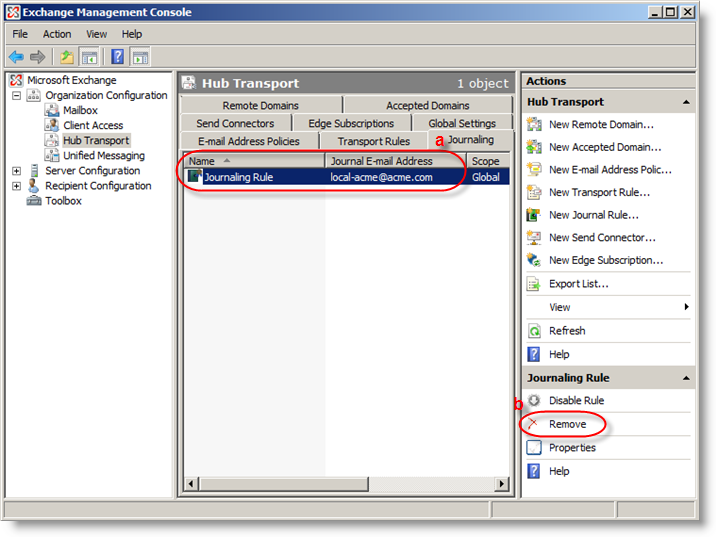This screenshot has height=537, width=716.
Task: Click the Microsoft Exchange root icon
Action: 16,80
